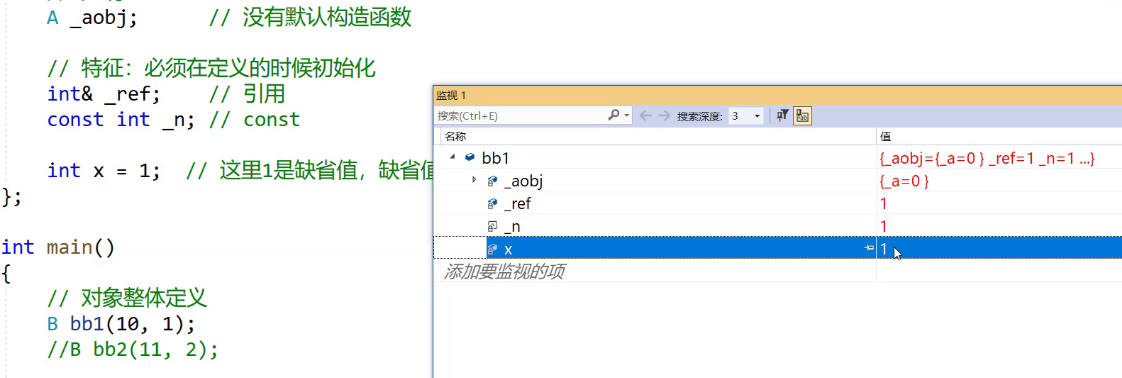This screenshot has width=1122, height=378.
Task: Click the value 1 of x
Action: [x=884, y=249]
